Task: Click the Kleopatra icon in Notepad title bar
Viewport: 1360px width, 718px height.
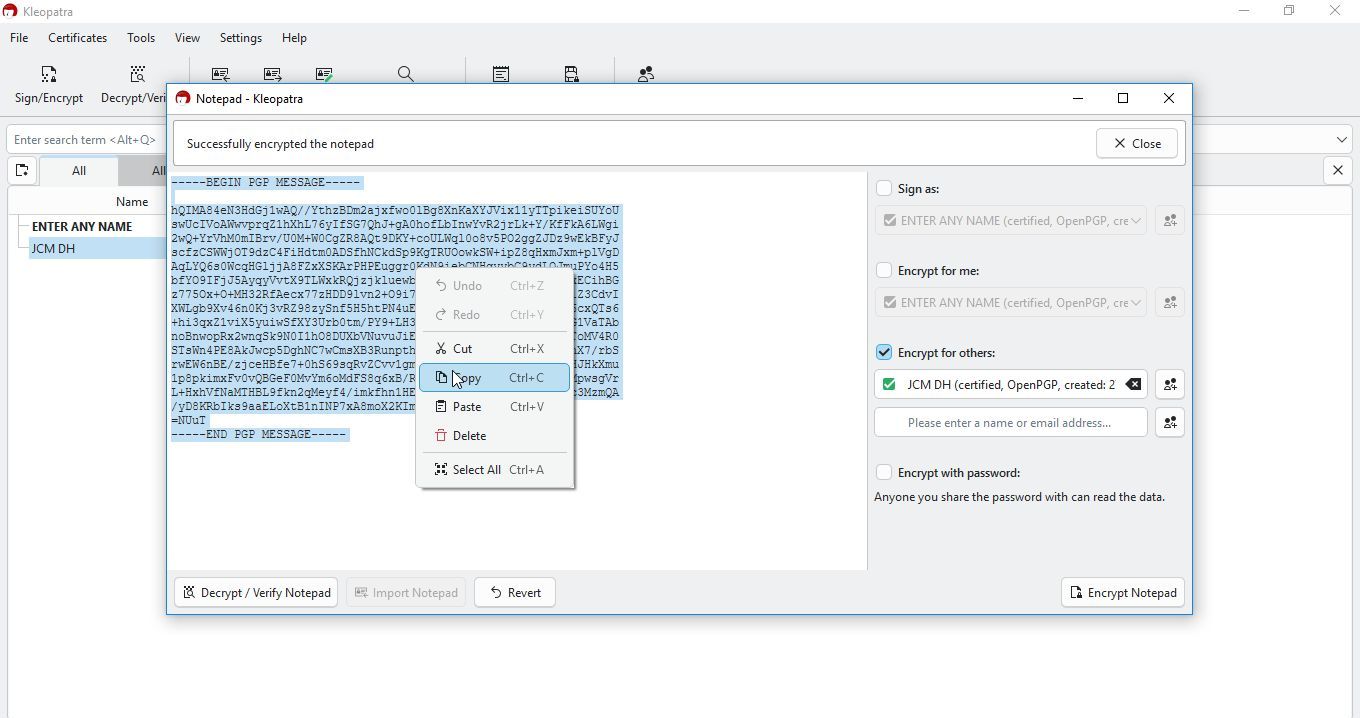Action: [183, 98]
